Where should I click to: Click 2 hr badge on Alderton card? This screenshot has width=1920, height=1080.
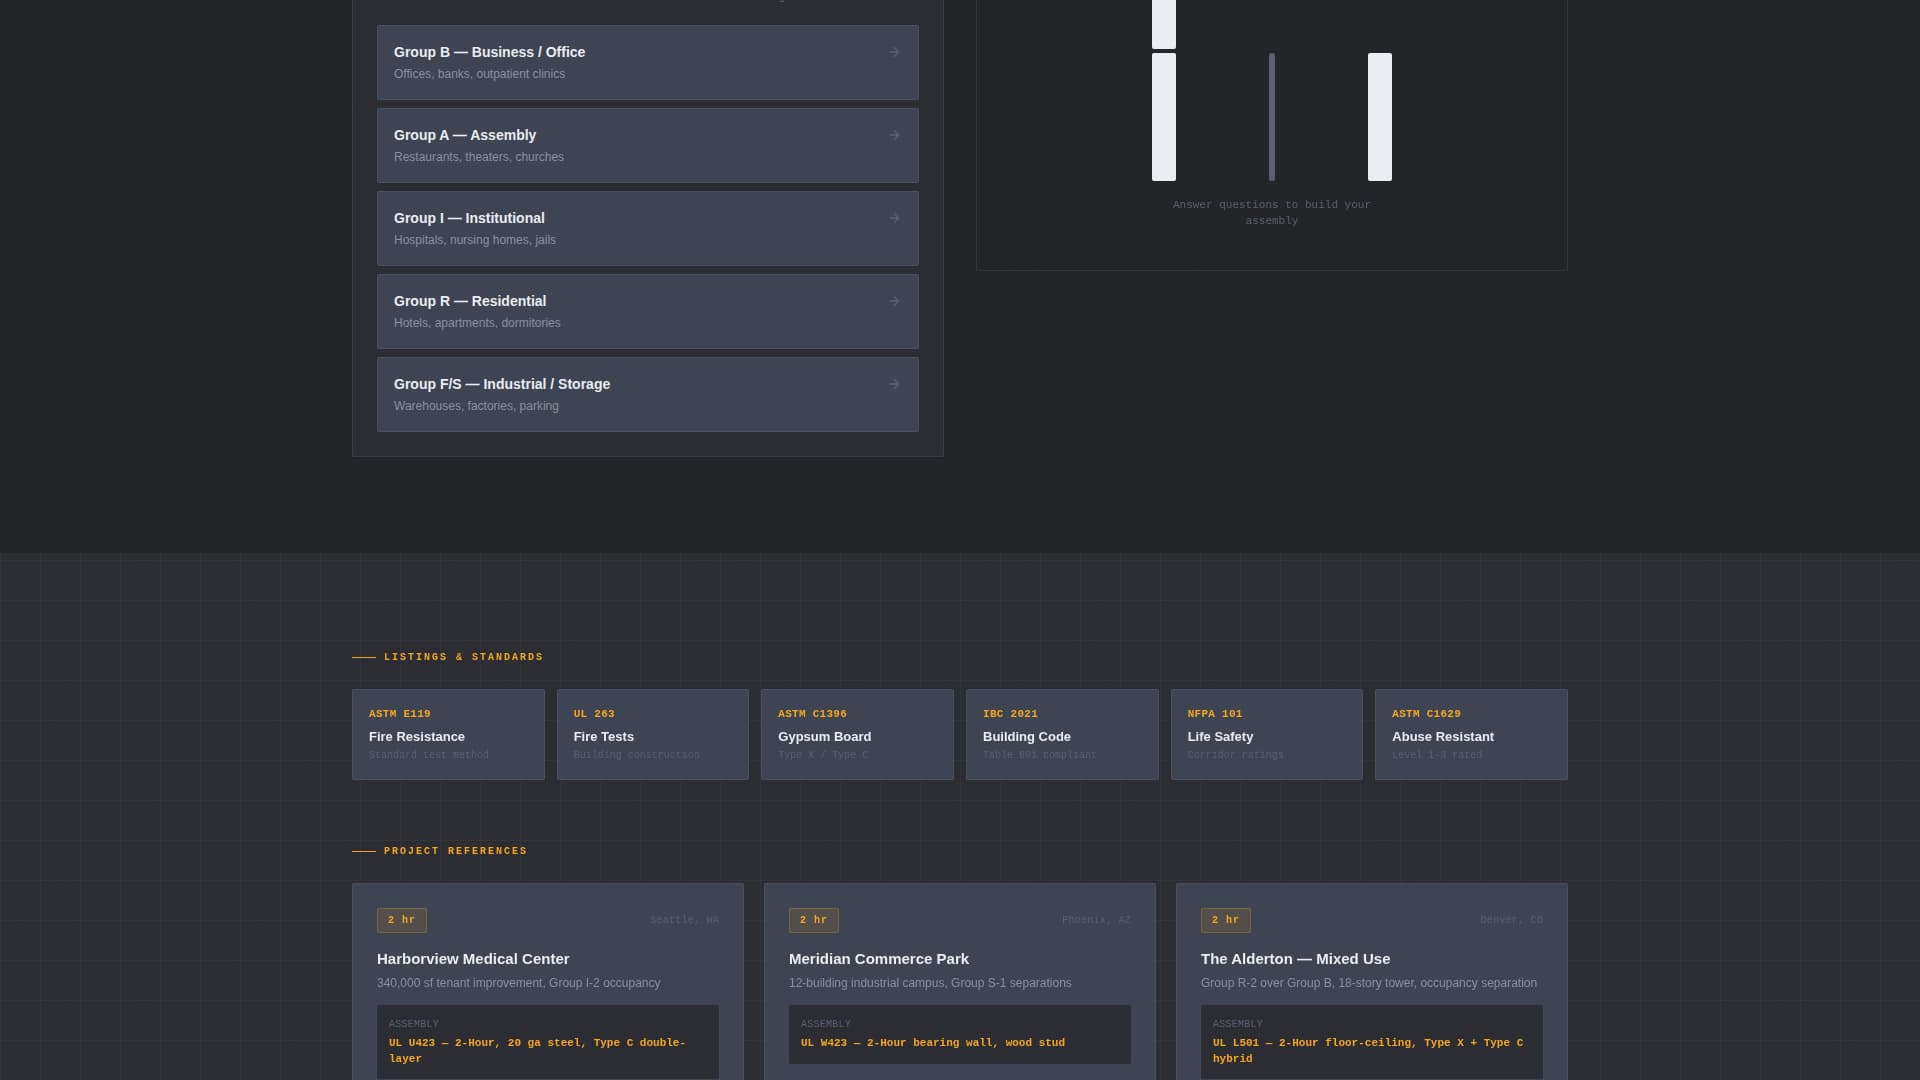[x=1226, y=920]
